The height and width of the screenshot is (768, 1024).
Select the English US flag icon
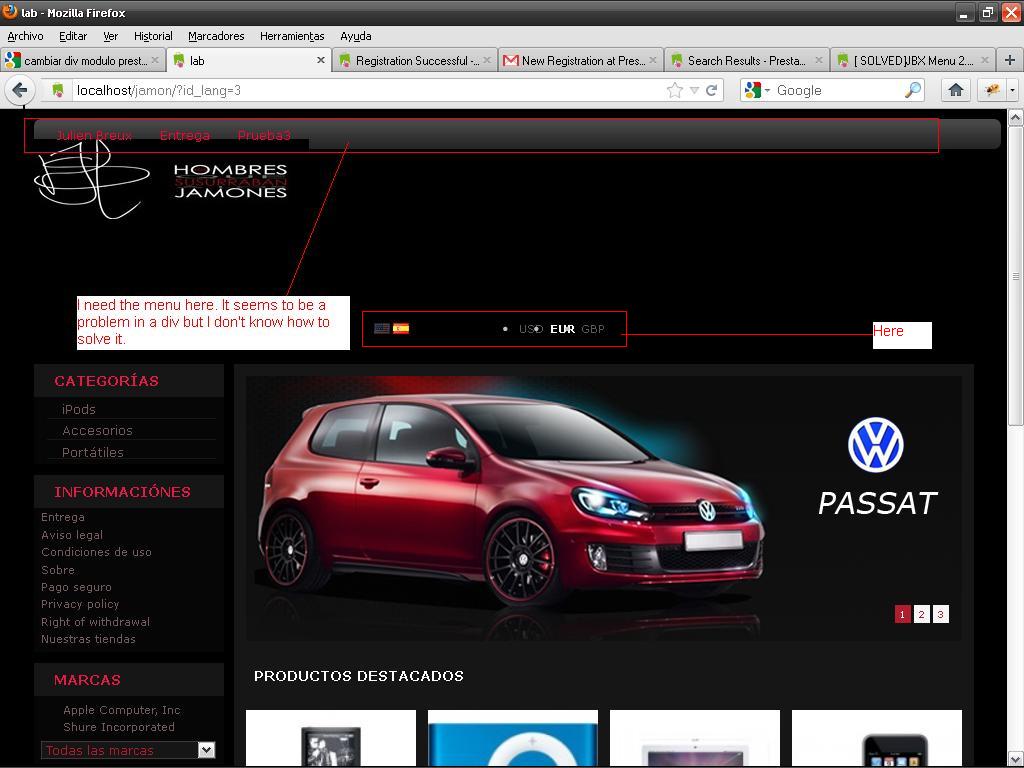click(x=382, y=328)
